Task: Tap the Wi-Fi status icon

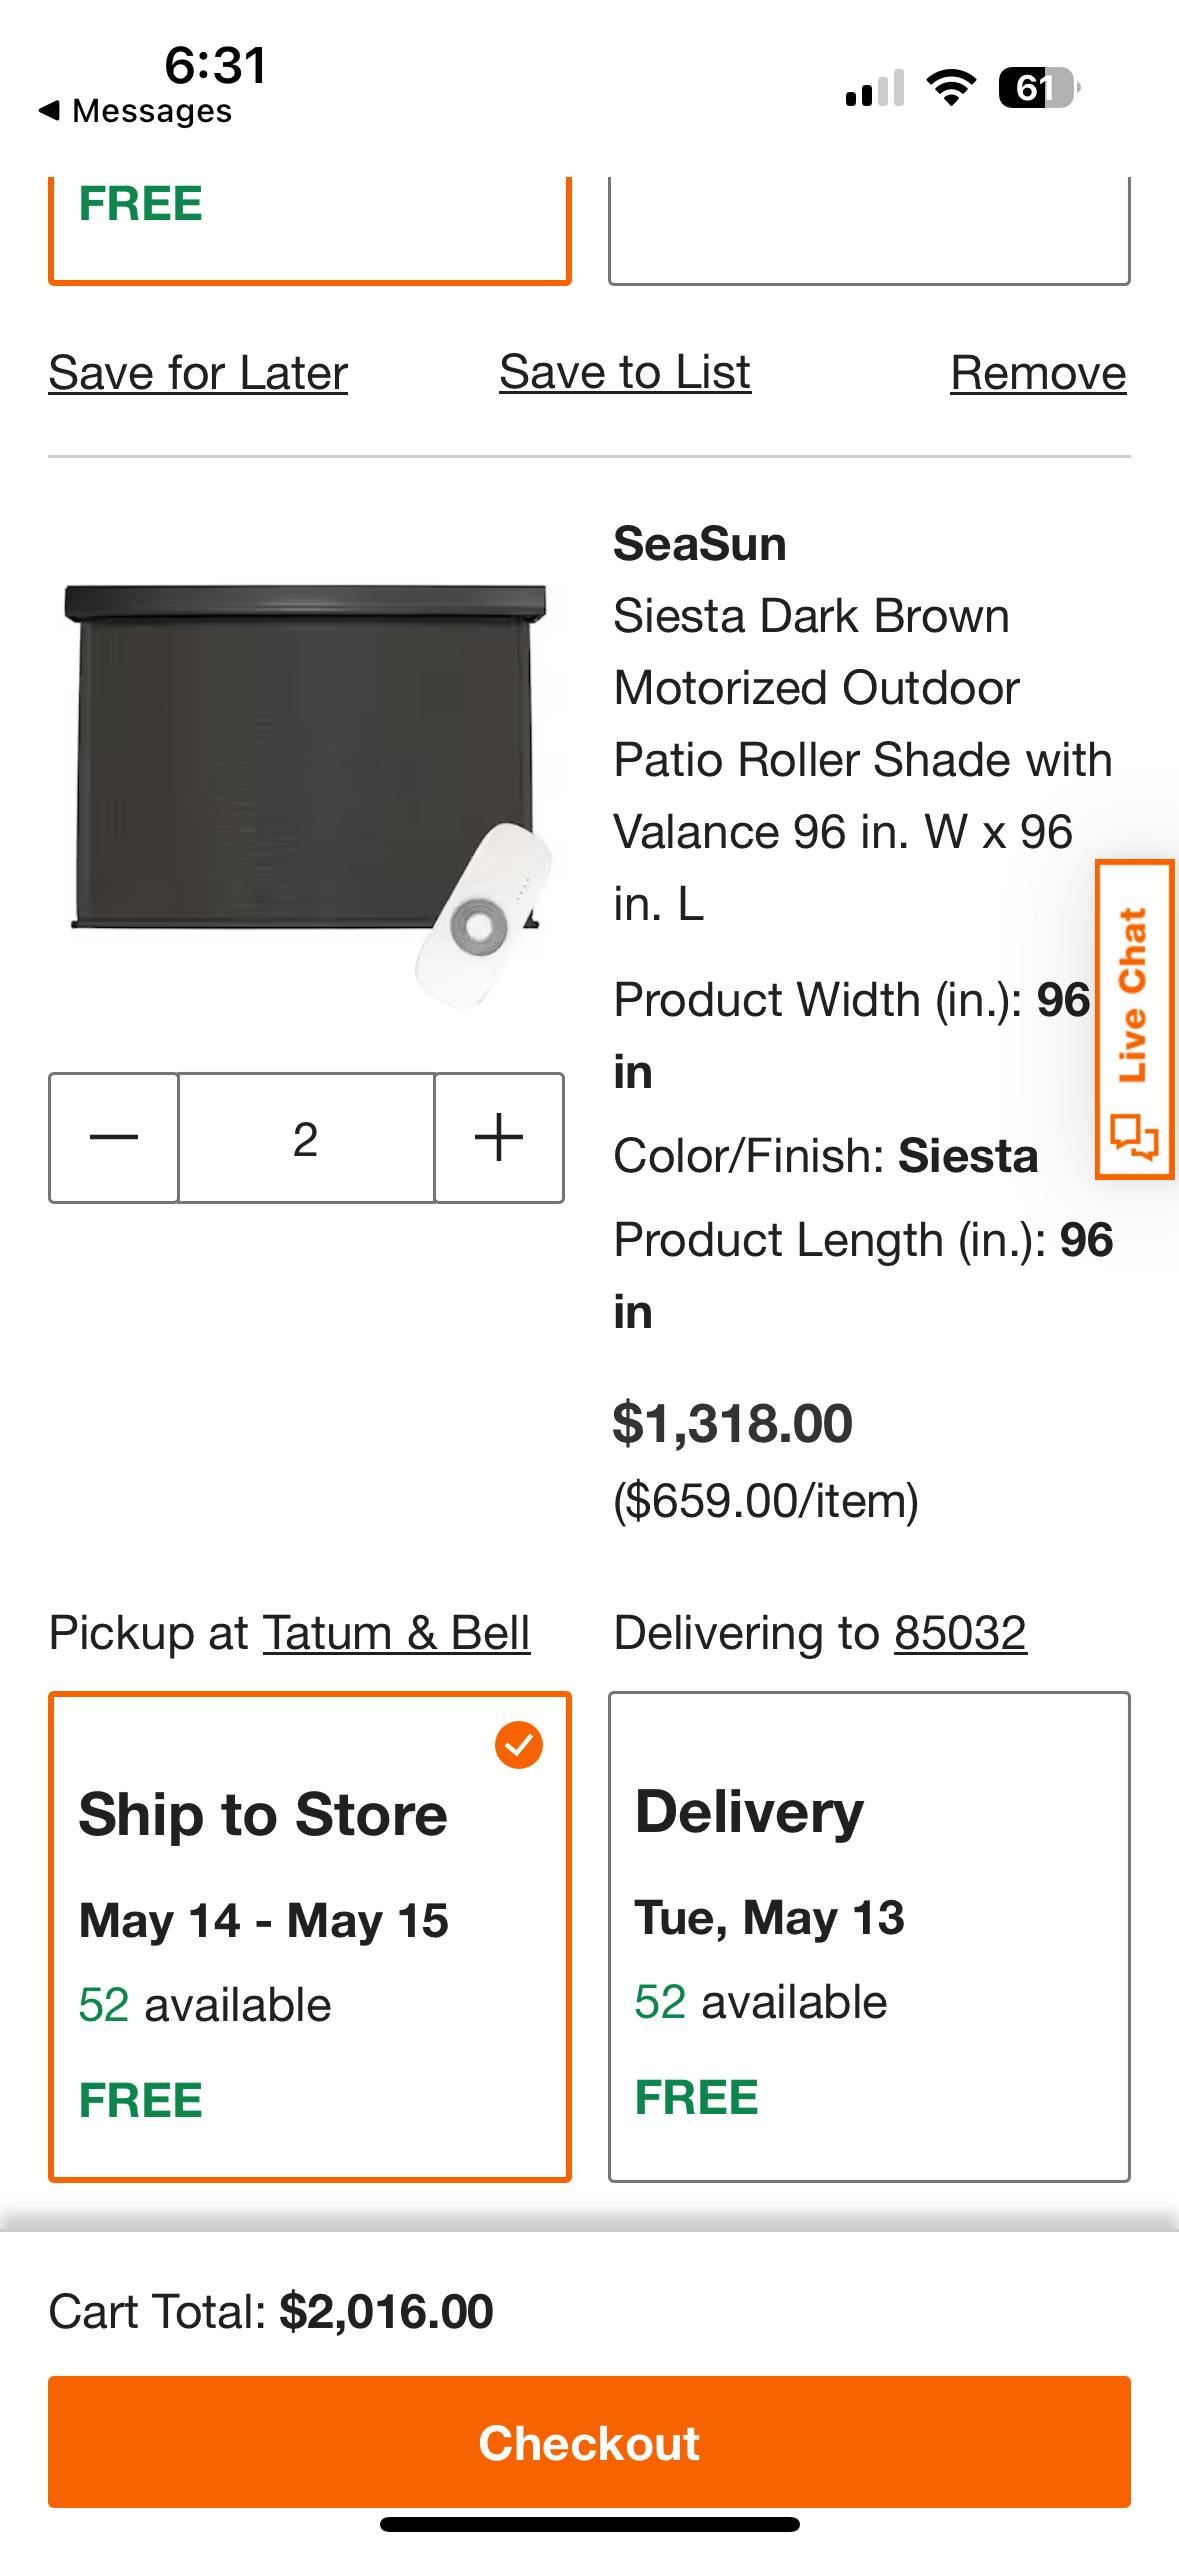Action: [951, 89]
